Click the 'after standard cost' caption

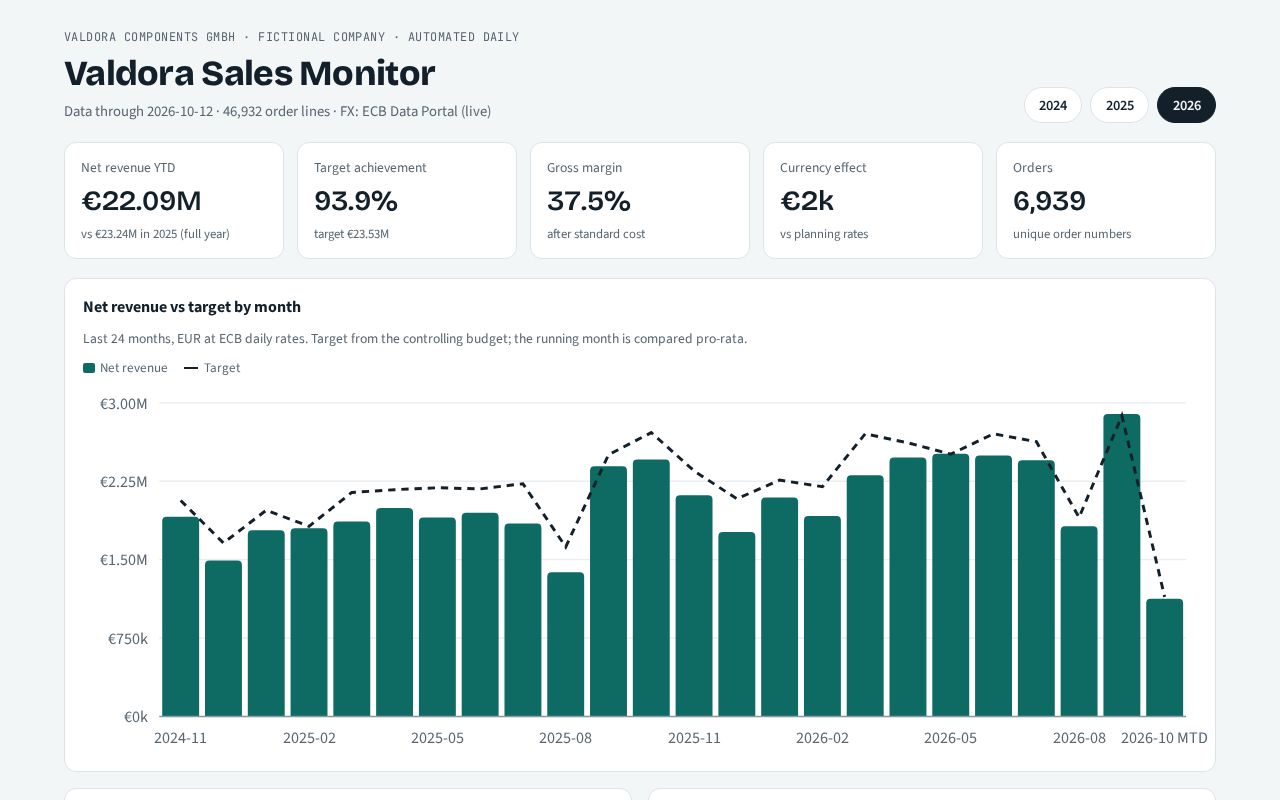(x=596, y=234)
